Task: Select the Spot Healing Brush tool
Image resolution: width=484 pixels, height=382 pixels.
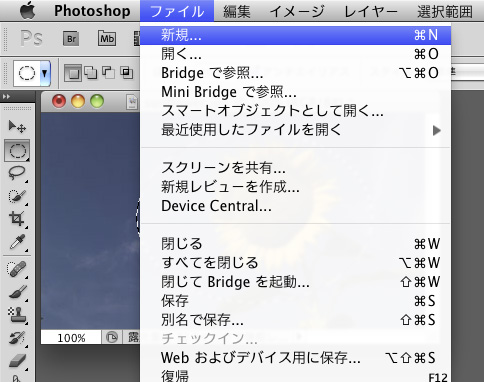Action: click(17, 269)
